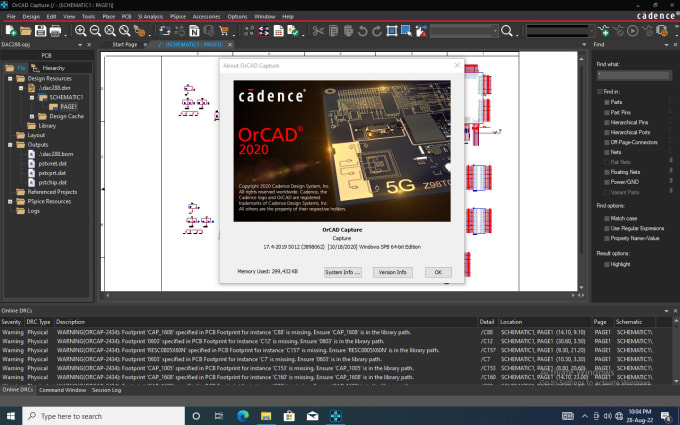Enable the Hierarchical Pins checkbox
Viewport: 680px width, 425px height.
(x=607, y=122)
